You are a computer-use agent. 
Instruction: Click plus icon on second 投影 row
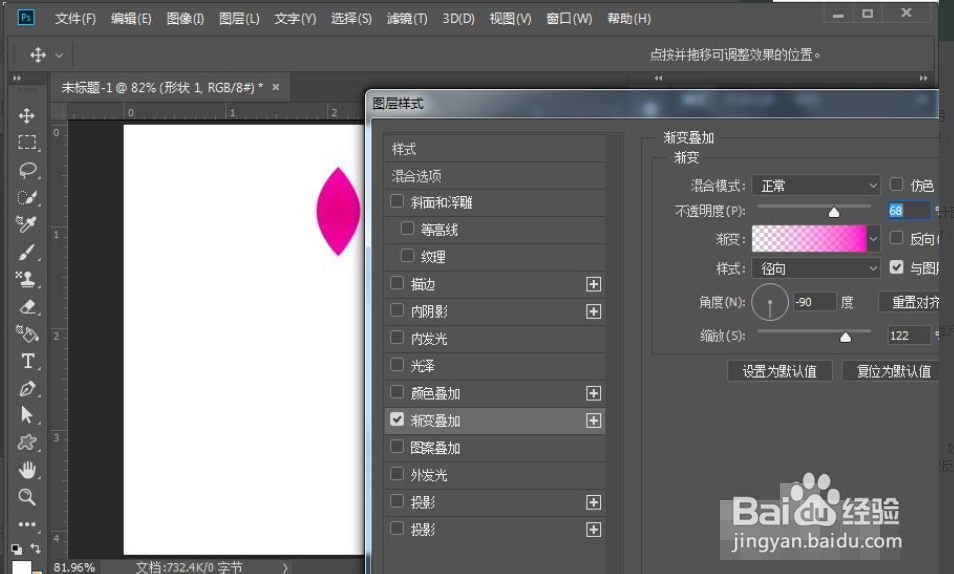coord(593,530)
